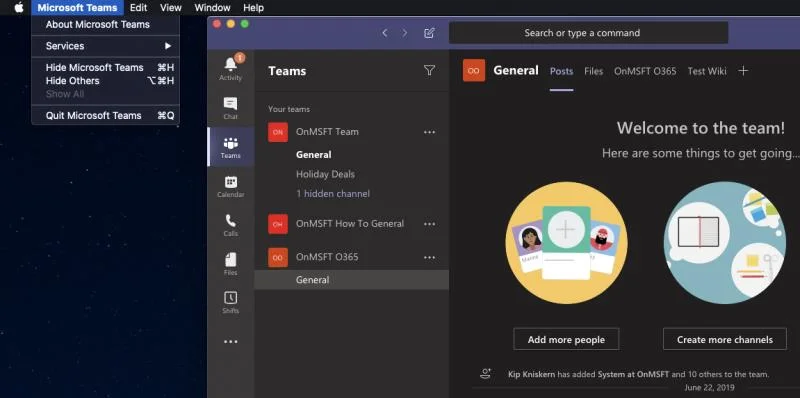Click the create channels illustration

(x=724, y=243)
